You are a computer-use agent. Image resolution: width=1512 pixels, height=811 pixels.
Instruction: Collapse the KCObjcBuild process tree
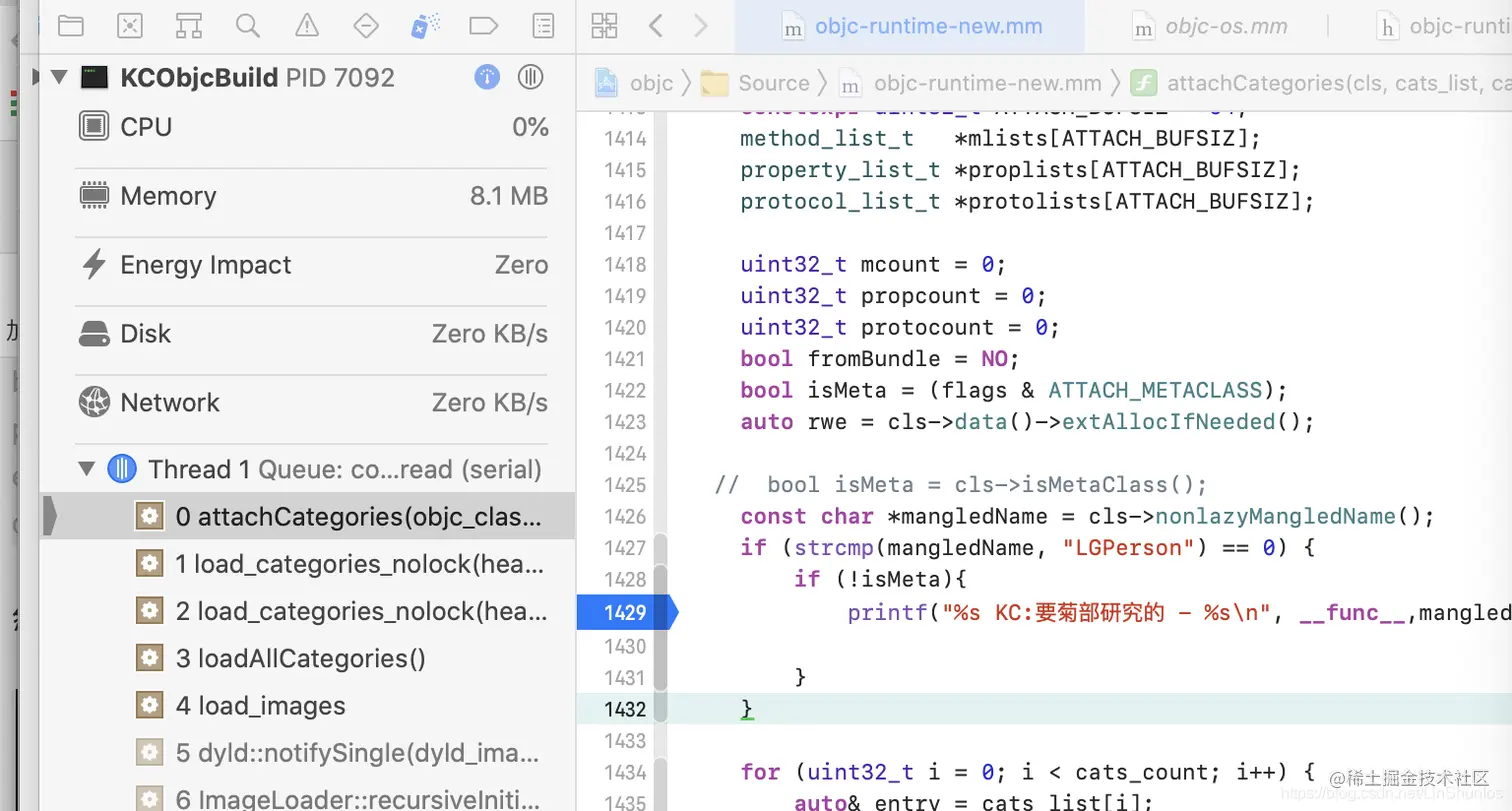coord(58,77)
